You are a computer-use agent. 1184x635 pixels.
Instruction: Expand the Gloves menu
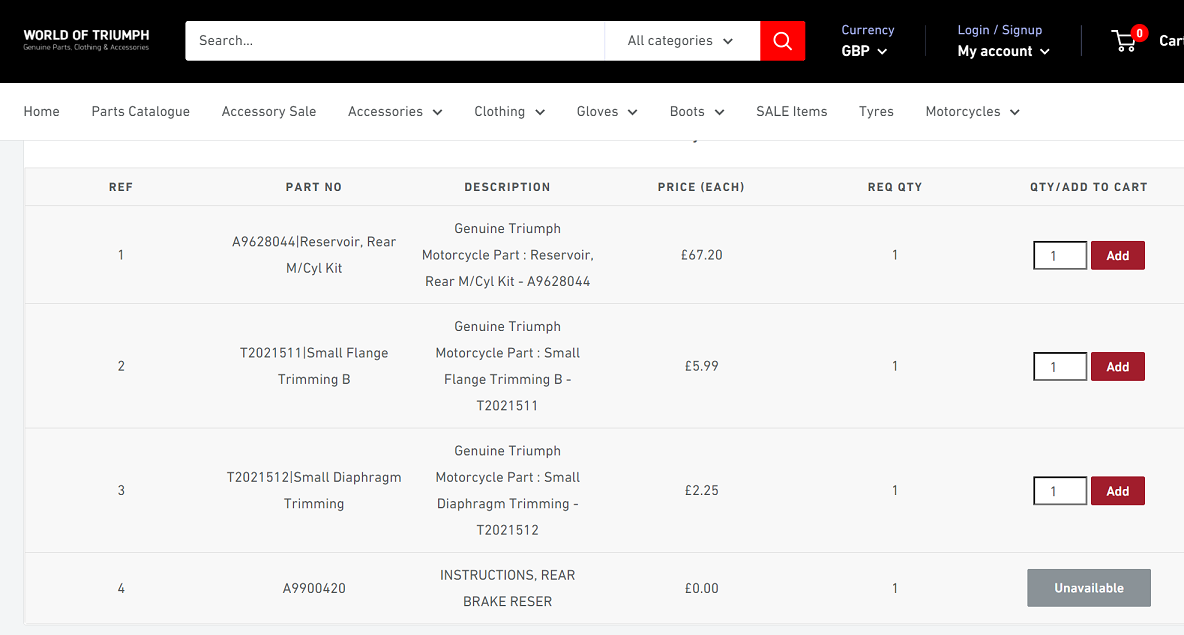pyautogui.click(x=607, y=112)
